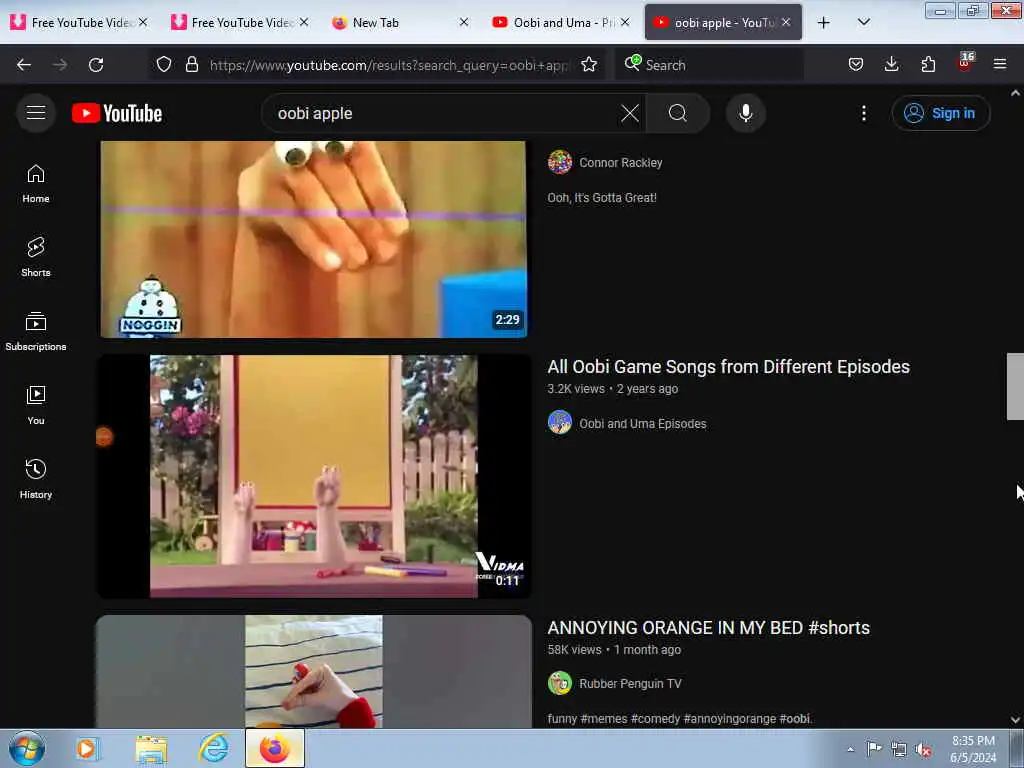Sign in to YouTube
1024x768 pixels.
click(x=940, y=113)
